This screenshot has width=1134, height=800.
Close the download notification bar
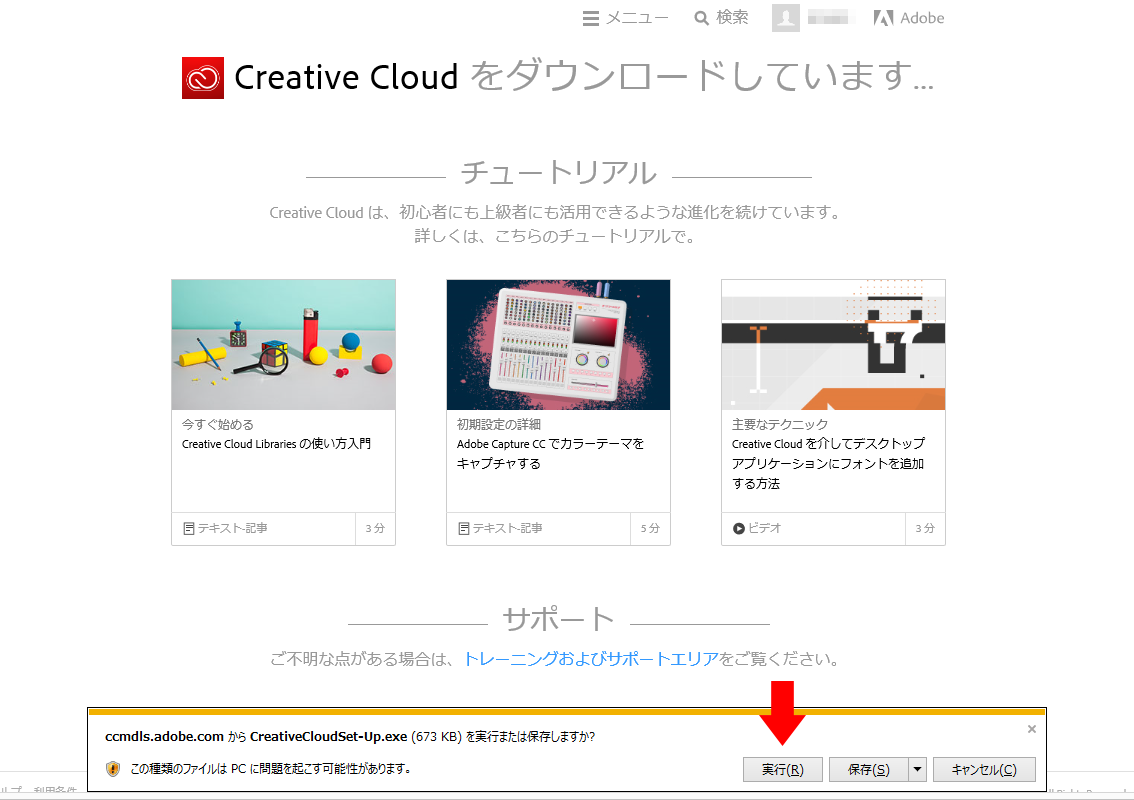tap(1032, 729)
